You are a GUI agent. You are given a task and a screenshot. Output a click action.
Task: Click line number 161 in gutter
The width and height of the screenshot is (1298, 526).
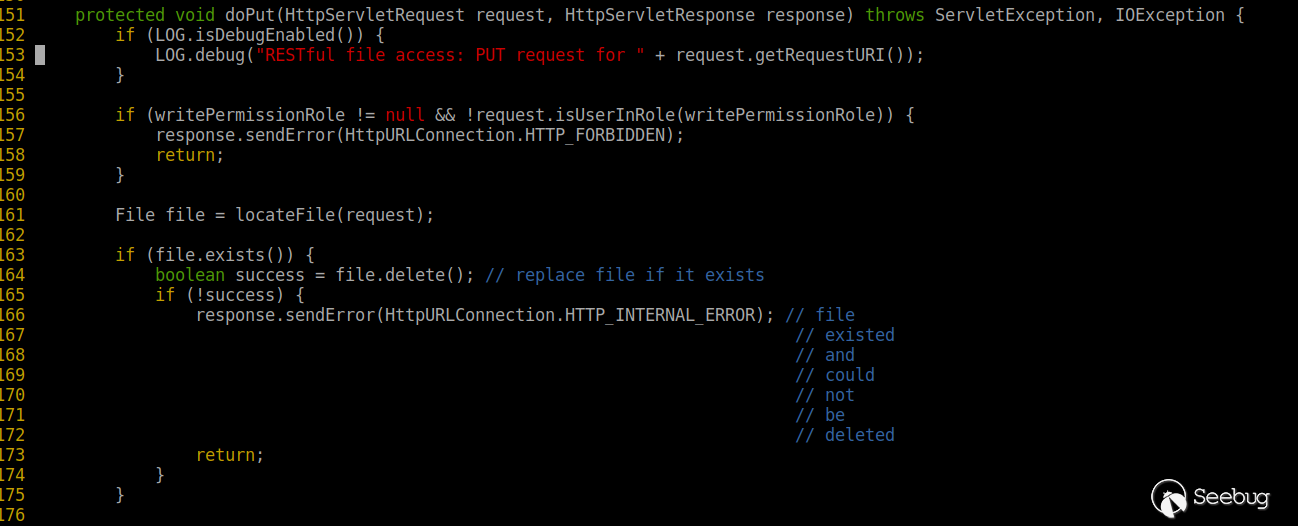(x=12, y=215)
